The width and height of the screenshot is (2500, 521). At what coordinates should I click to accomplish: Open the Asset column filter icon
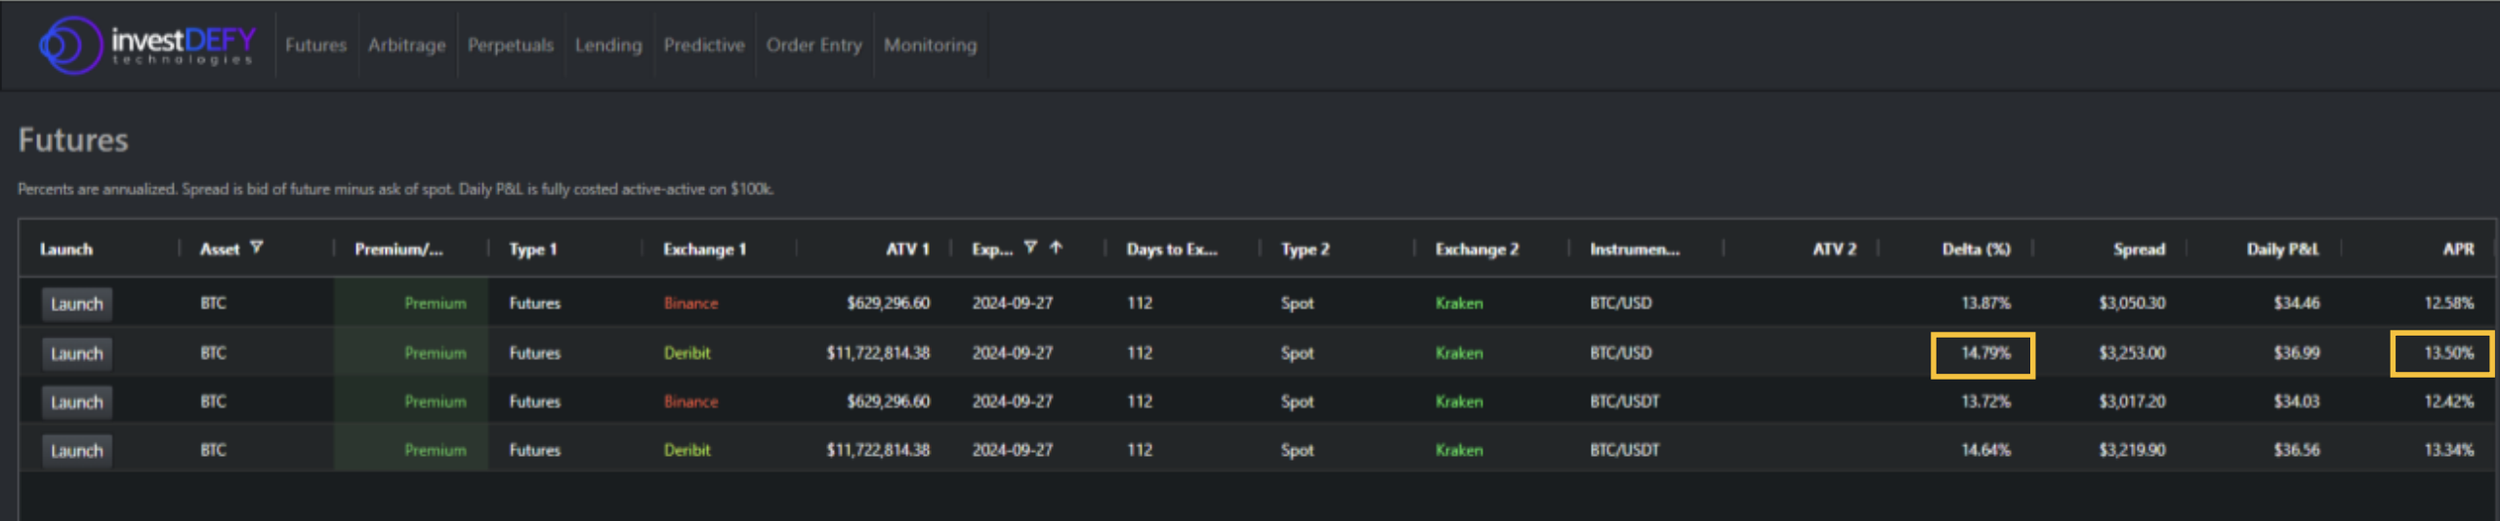pos(257,247)
